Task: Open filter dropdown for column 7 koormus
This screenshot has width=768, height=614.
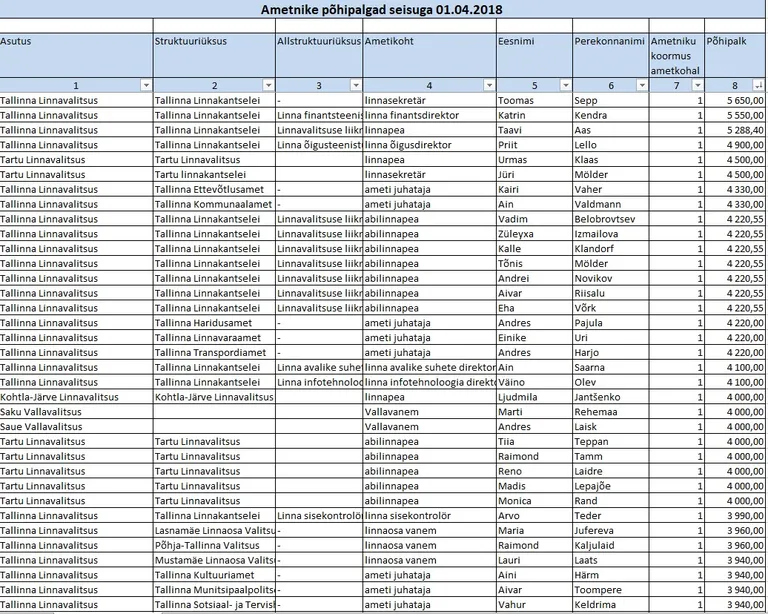Action: [x=698, y=85]
